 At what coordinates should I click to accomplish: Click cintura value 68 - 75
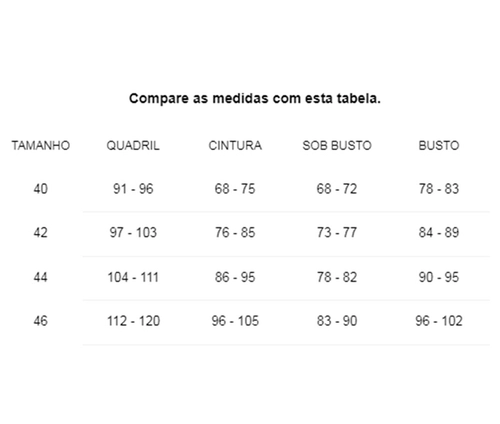click(235, 189)
